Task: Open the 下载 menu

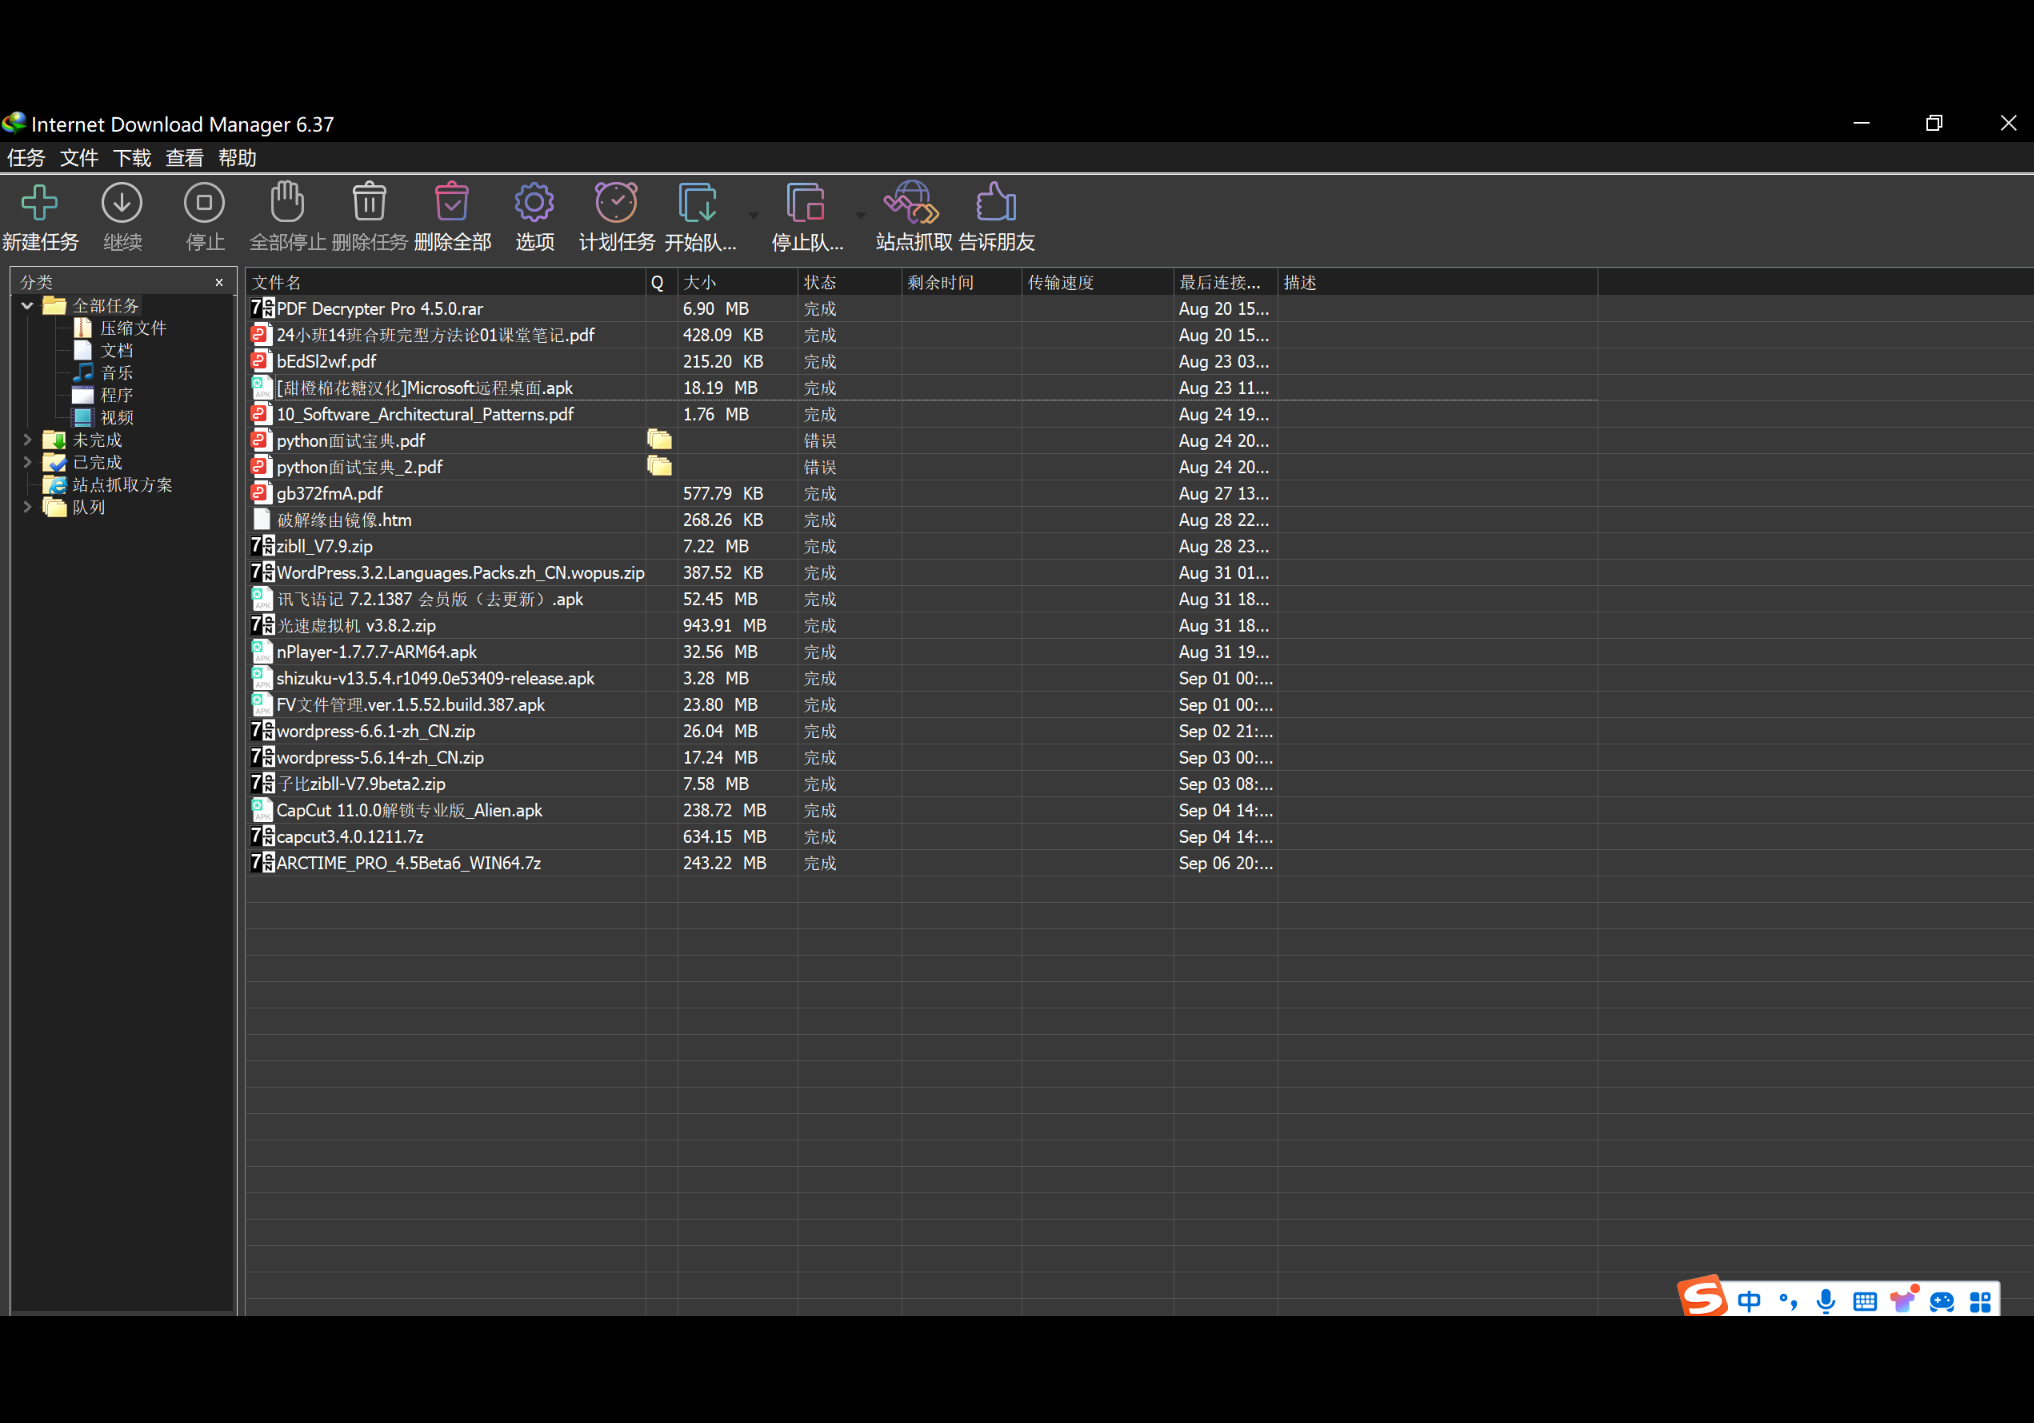Action: [x=132, y=158]
